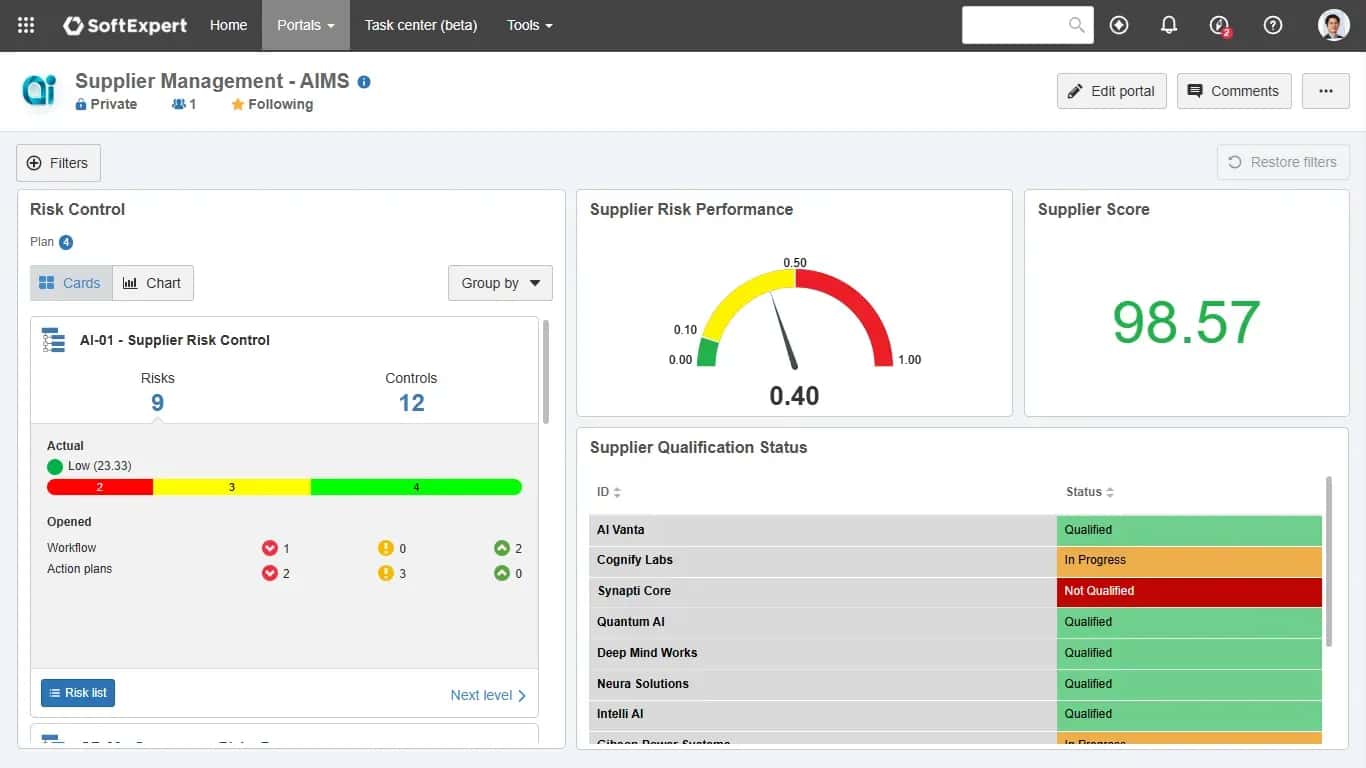Click the red segment of the risk bar
The height and width of the screenshot is (768, 1366).
100,487
